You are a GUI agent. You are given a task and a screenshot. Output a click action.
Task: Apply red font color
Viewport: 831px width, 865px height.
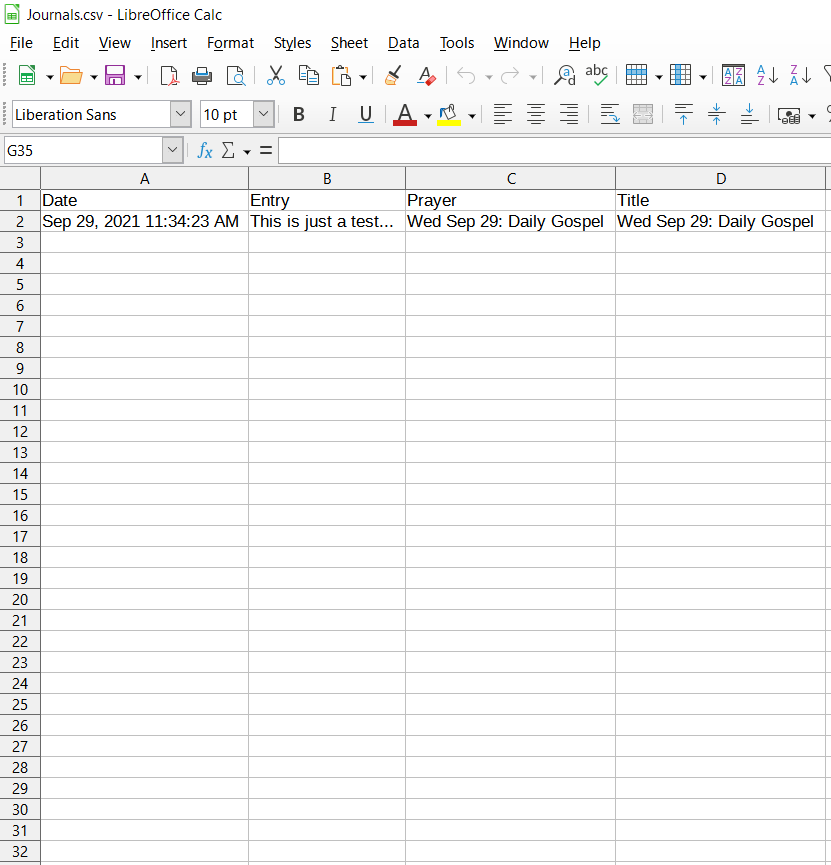coord(405,115)
